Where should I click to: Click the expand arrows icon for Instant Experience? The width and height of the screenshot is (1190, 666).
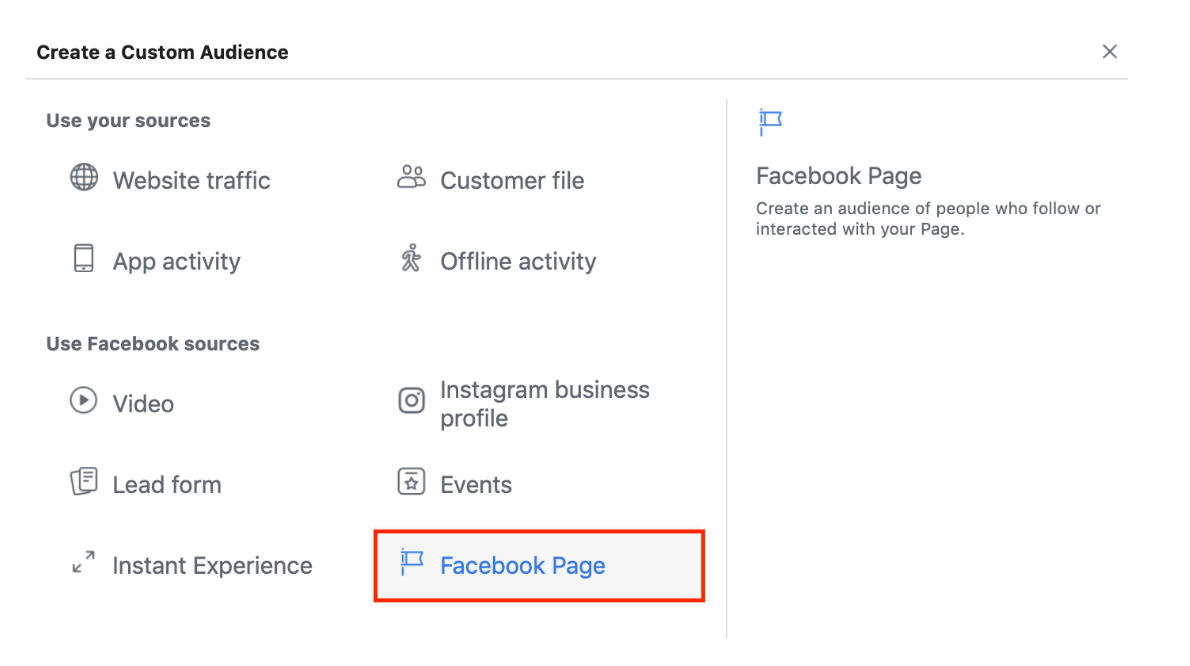(x=84, y=563)
